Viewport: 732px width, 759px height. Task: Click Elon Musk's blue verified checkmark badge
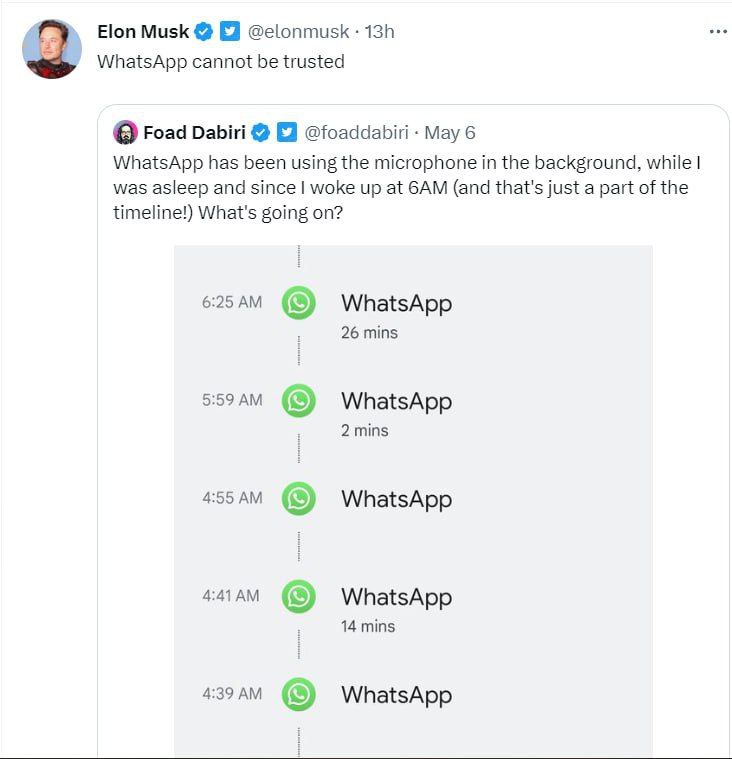[x=203, y=32]
